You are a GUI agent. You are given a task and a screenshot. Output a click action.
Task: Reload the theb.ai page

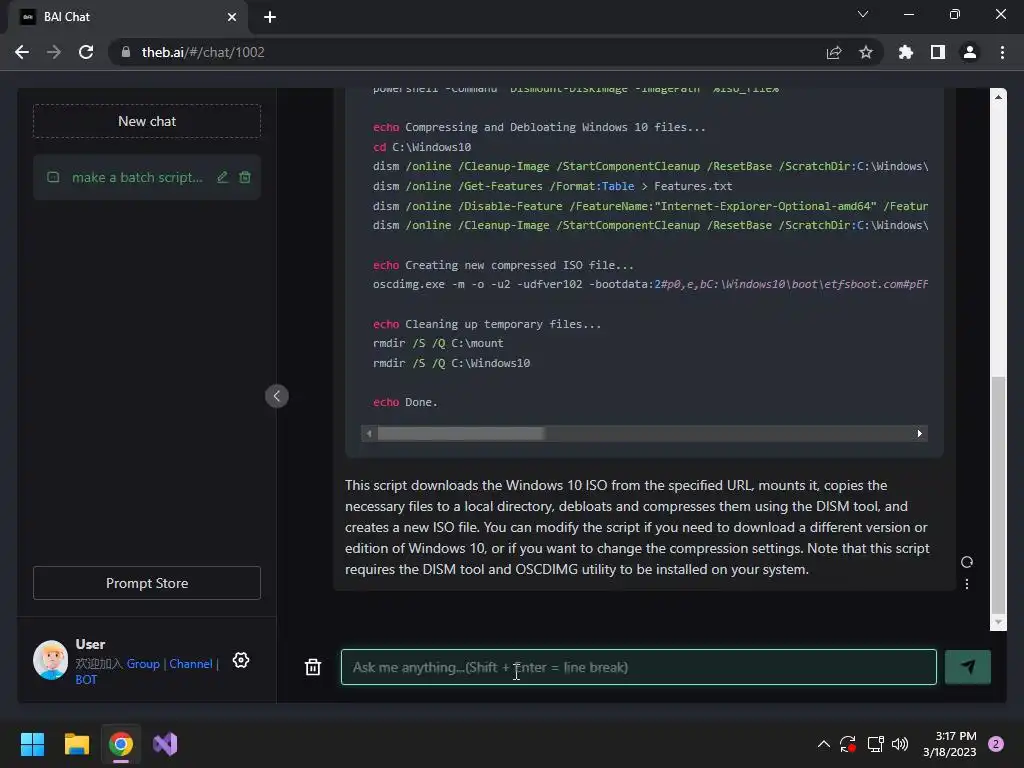click(x=86, y=52)
